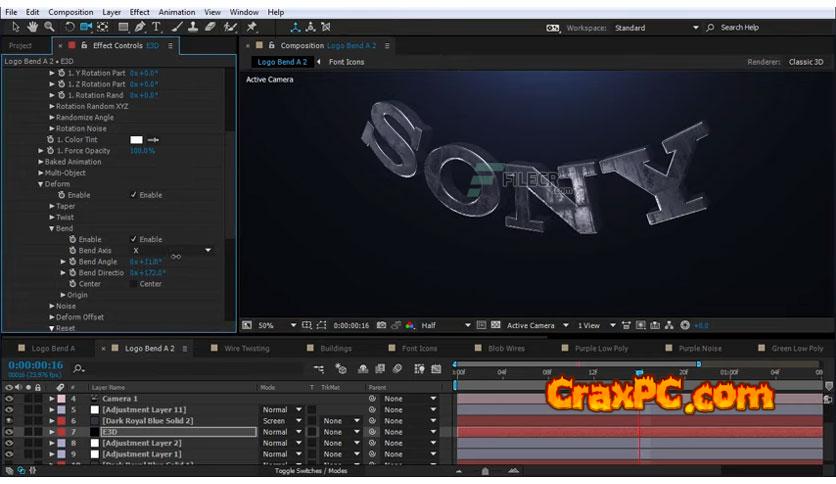Switch to the Wire Twisting timeline tab
This screenshot has width=836, height=484.
(246, 349)
